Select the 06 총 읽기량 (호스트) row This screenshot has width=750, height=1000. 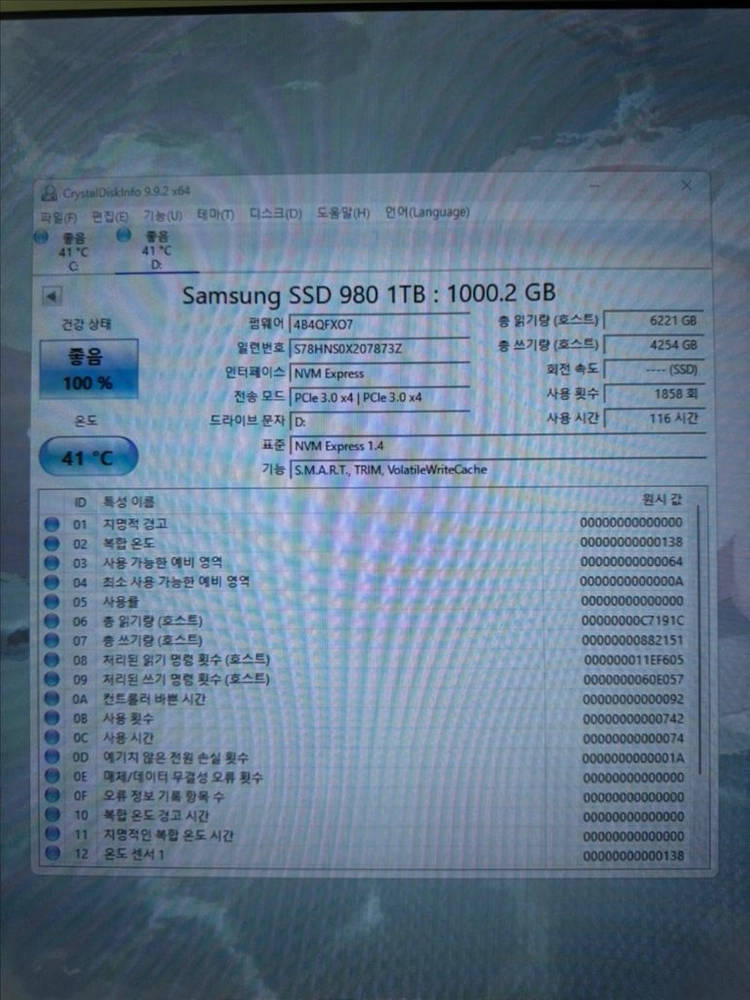point(367,621)
